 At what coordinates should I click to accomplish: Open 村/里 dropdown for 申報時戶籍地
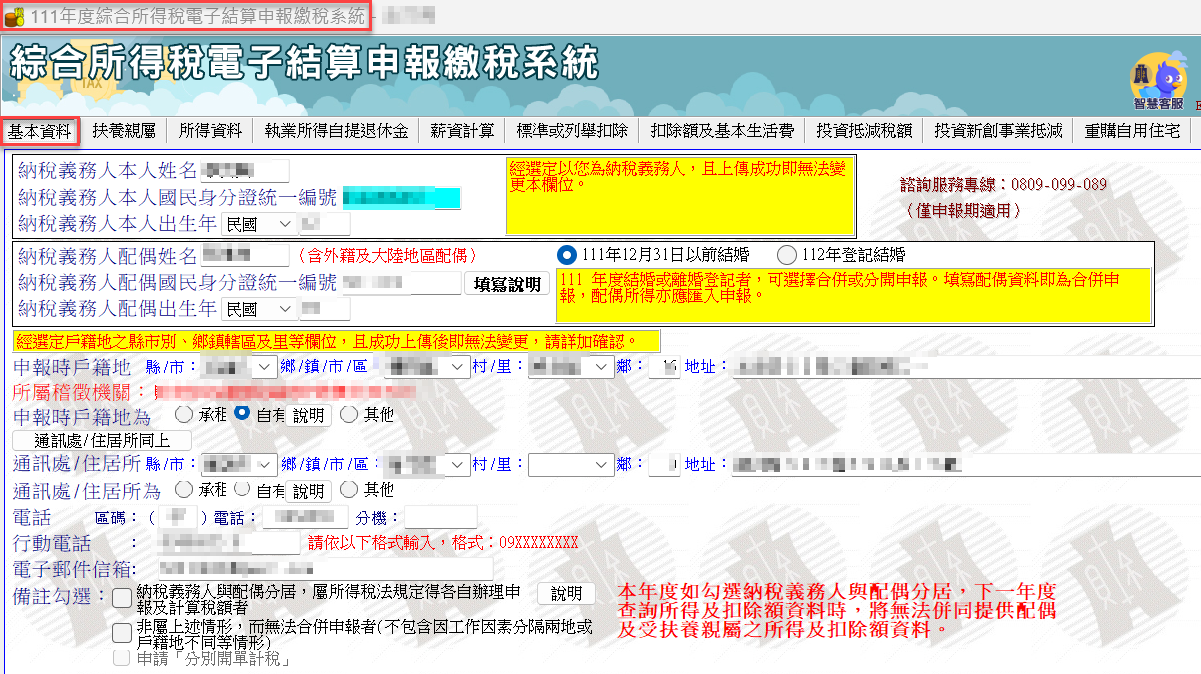pyautogui.click(x=571, y=367)
